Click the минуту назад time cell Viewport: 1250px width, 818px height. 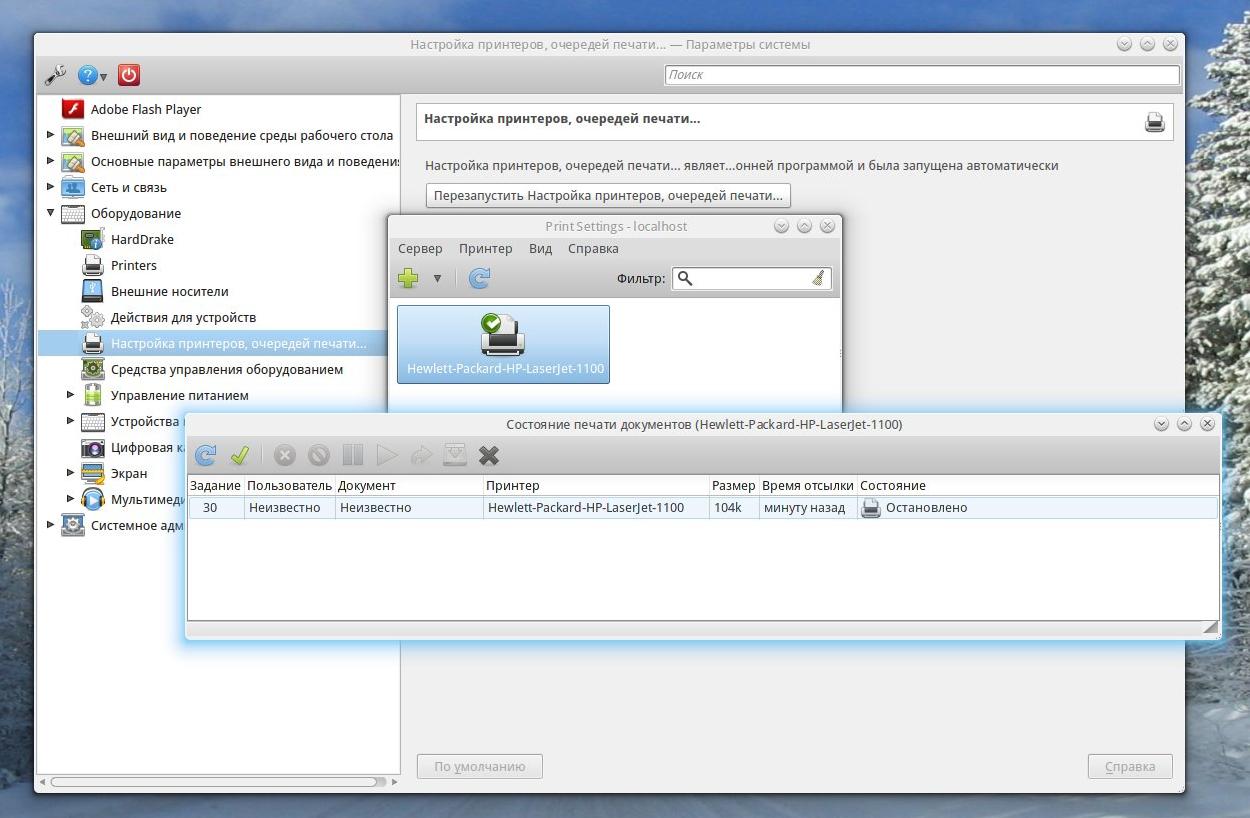(x=808, y=507)
